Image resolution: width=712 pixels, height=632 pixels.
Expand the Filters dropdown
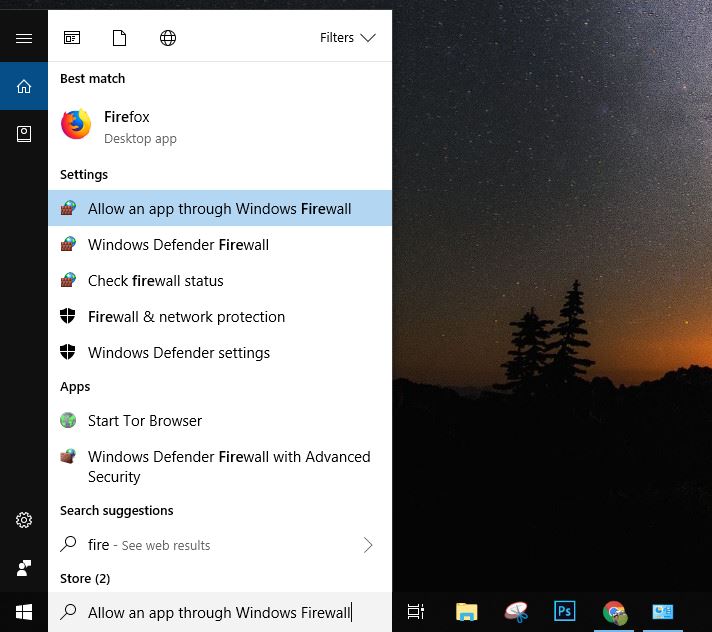pyautogui.click(x=347, y=38)
